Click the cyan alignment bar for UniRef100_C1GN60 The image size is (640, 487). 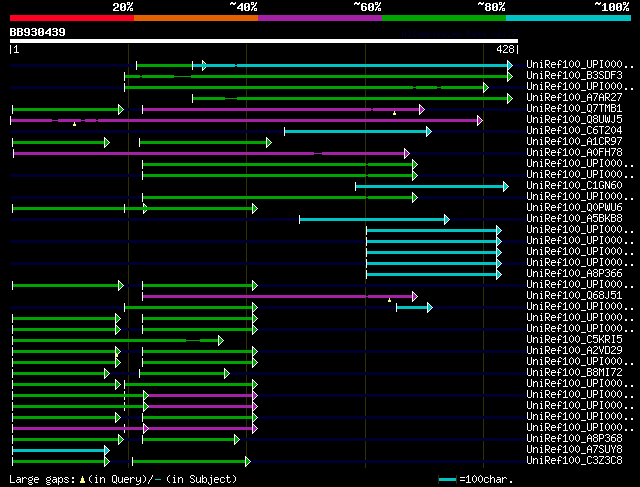coord(432,187)
